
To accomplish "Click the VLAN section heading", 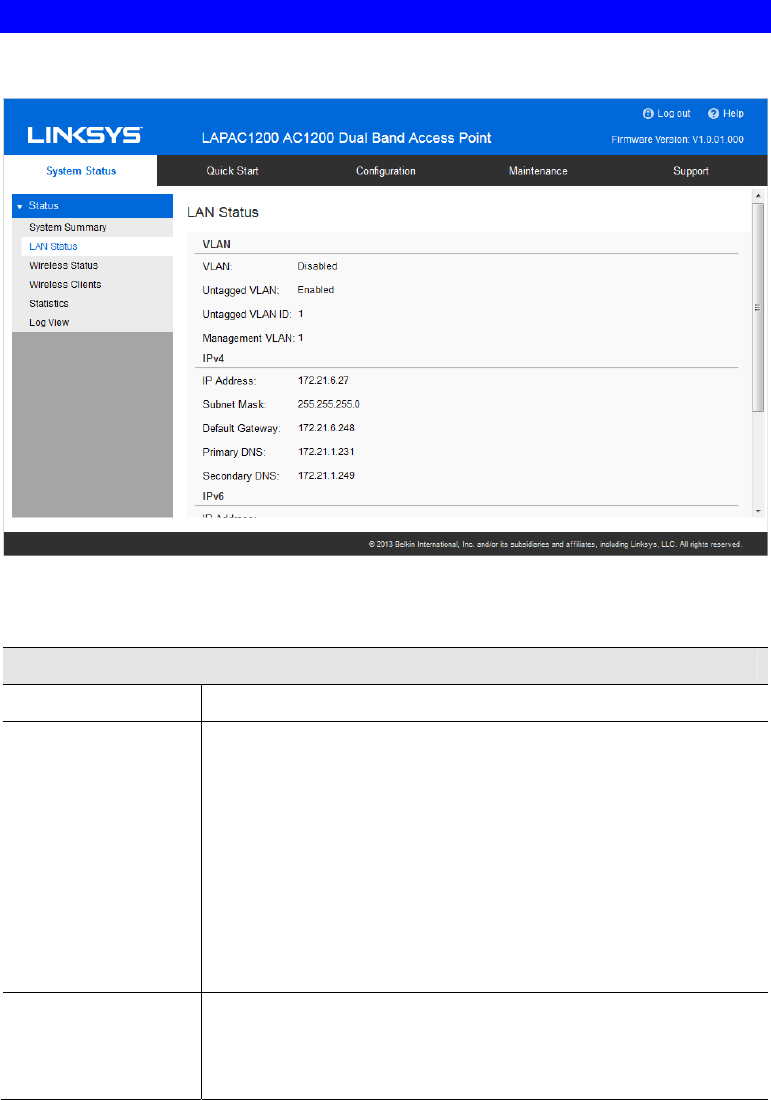I will click(x=216, y=244).
